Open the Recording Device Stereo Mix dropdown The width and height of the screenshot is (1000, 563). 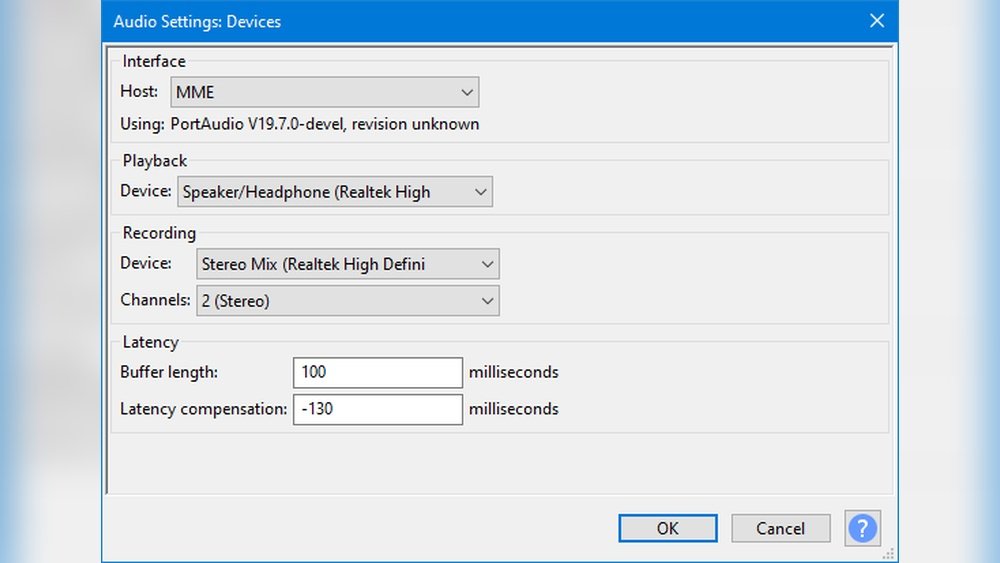click(x=348, y=264)
